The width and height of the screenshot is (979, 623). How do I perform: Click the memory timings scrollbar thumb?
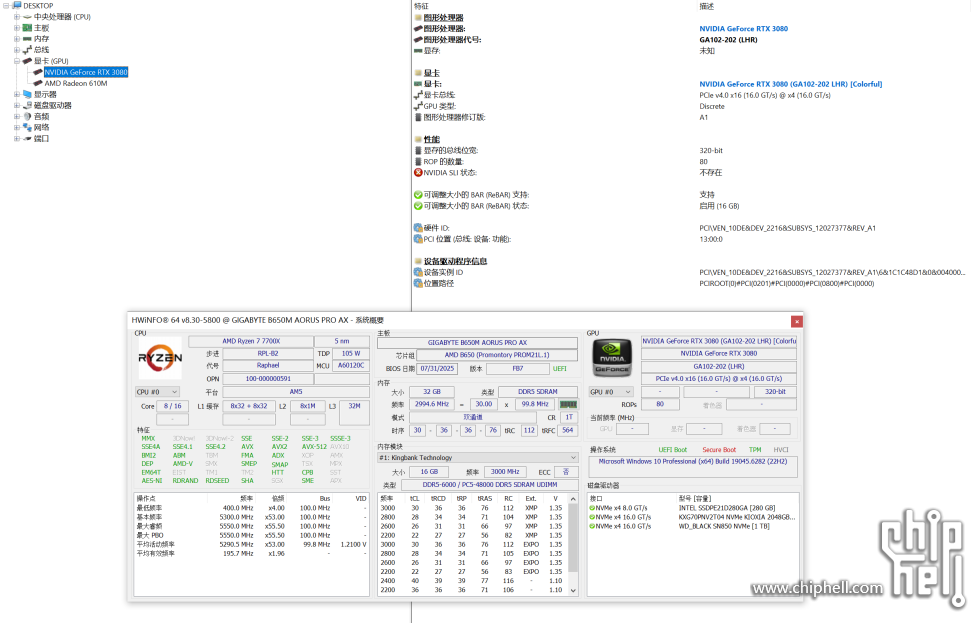(573, 539)
